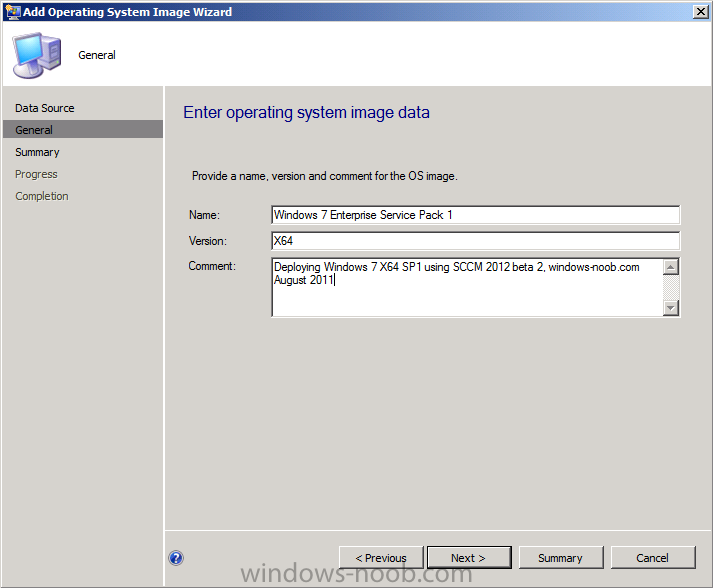Close the Add Operating System Image Wizard
The height and width of the screenshot is (588, 713).
click(700, 12)
